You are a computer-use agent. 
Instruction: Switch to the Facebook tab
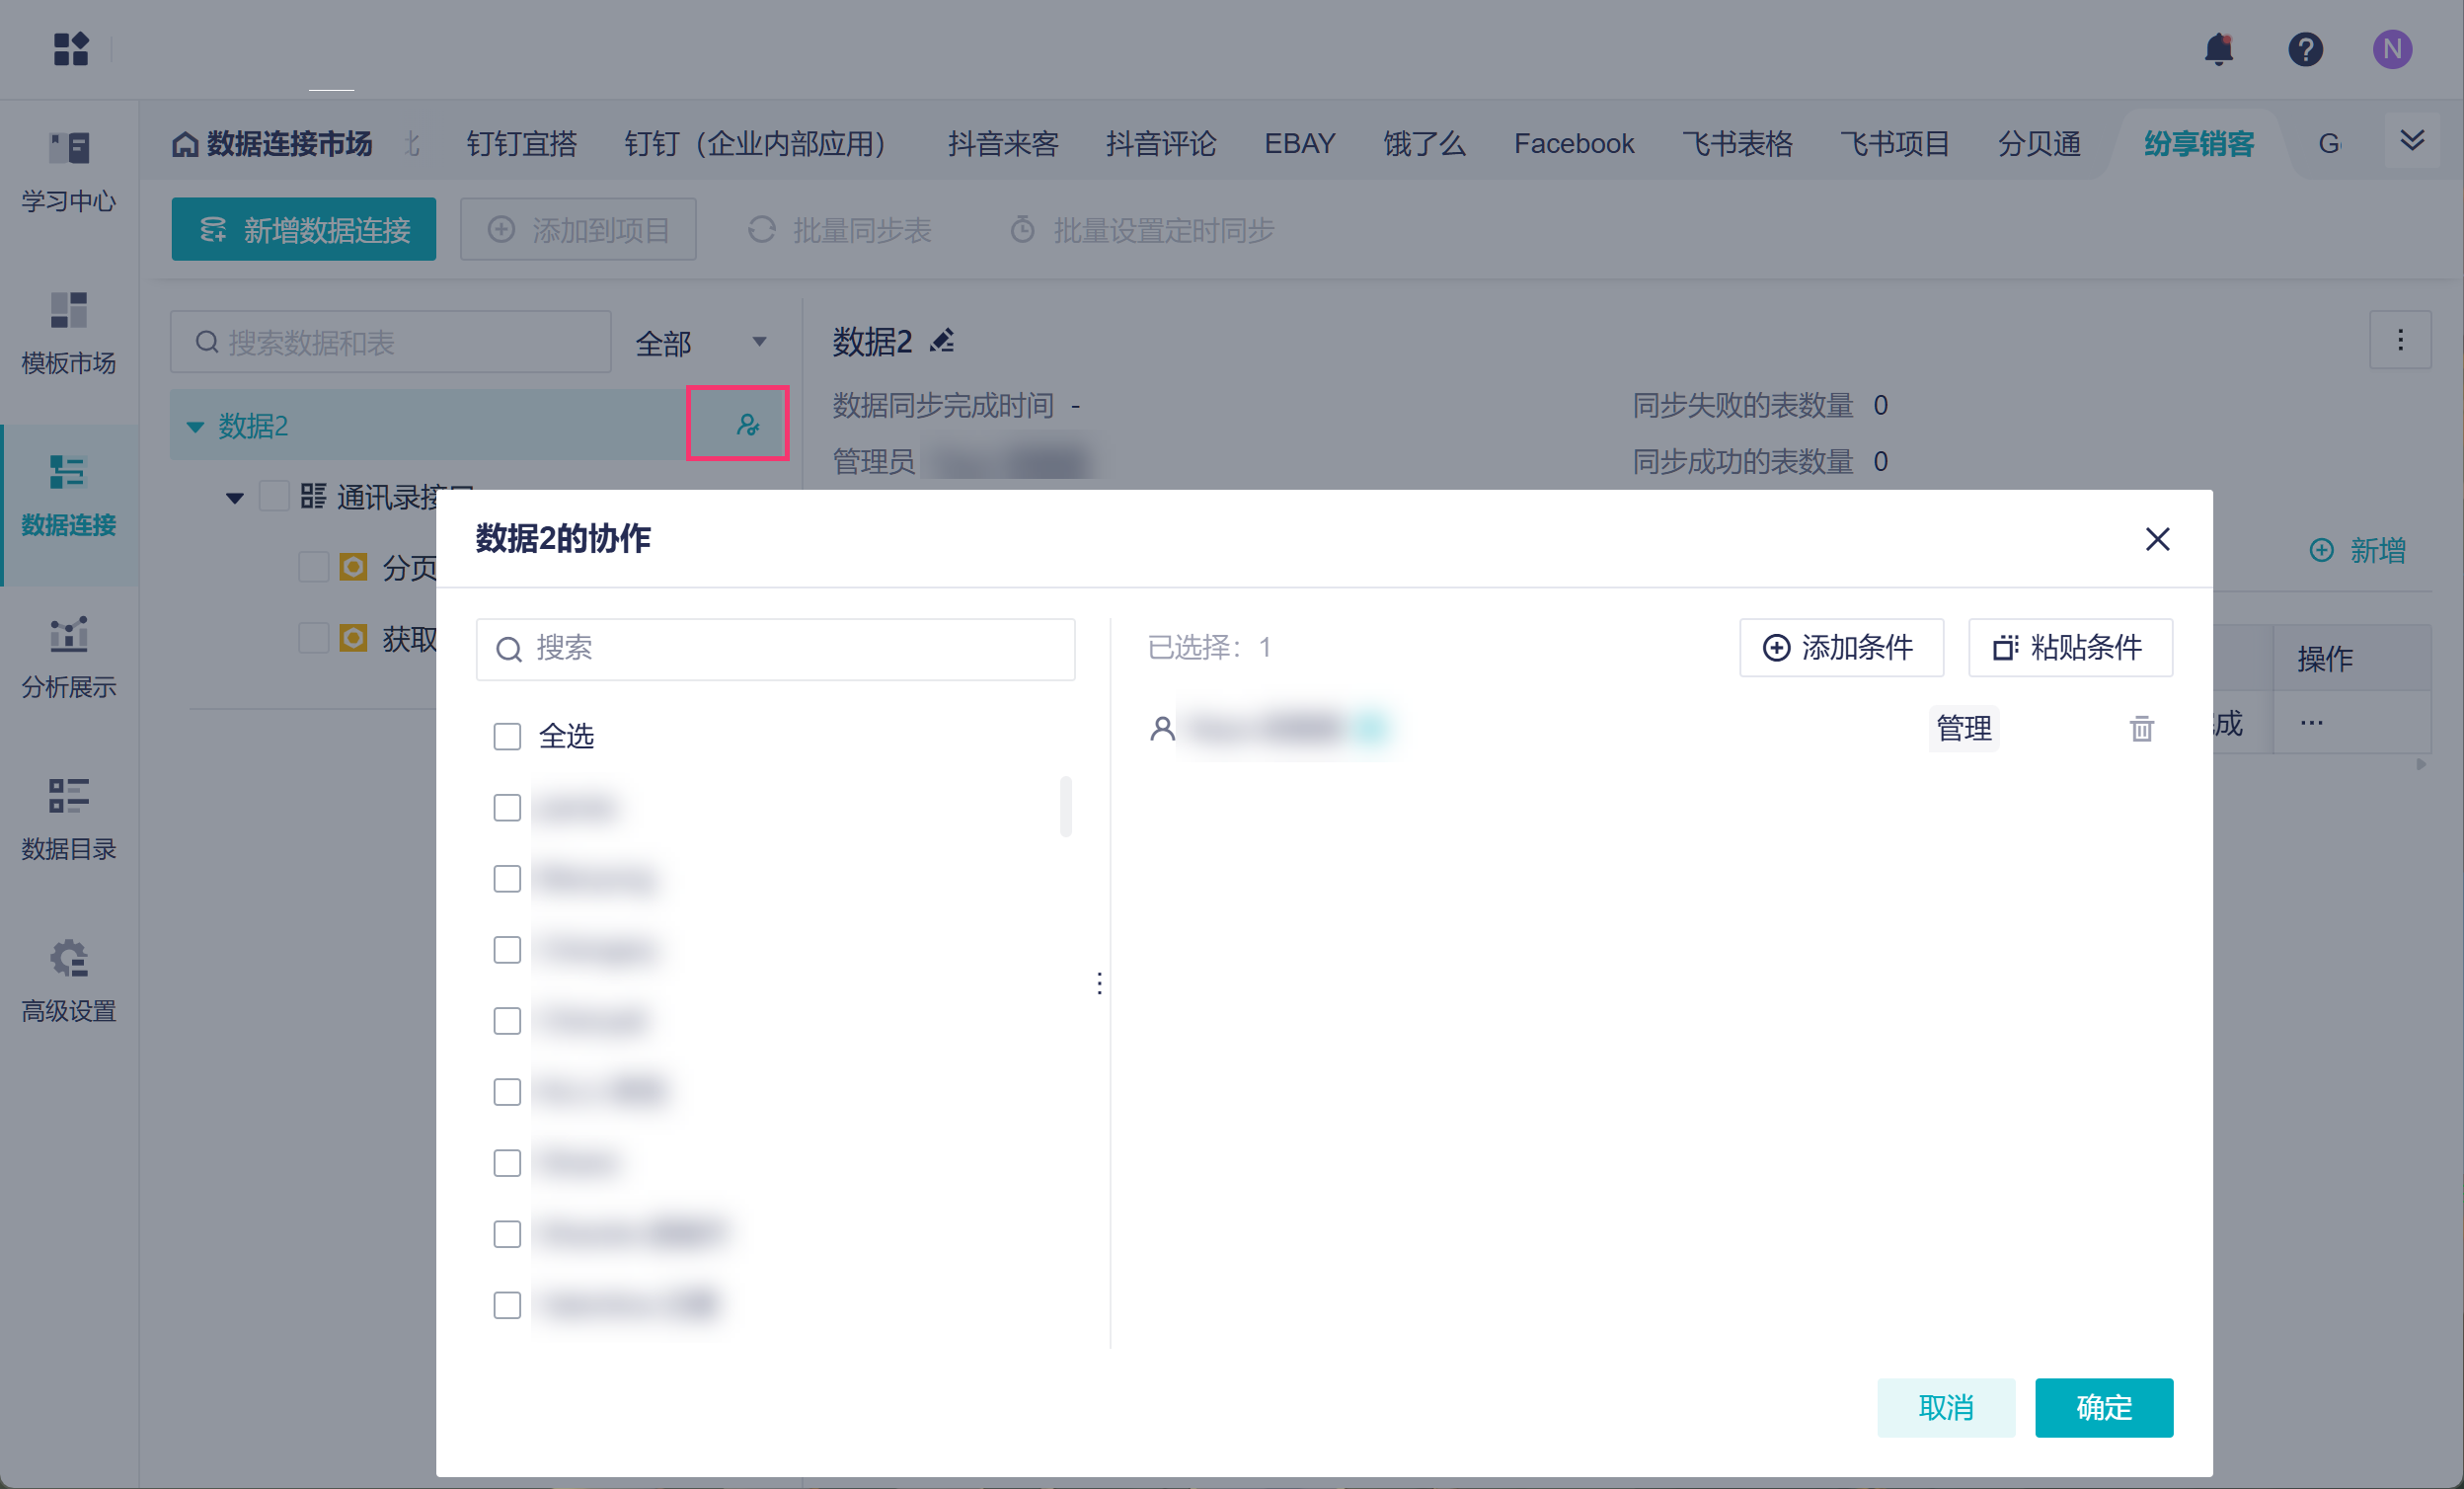point(1573,143)
